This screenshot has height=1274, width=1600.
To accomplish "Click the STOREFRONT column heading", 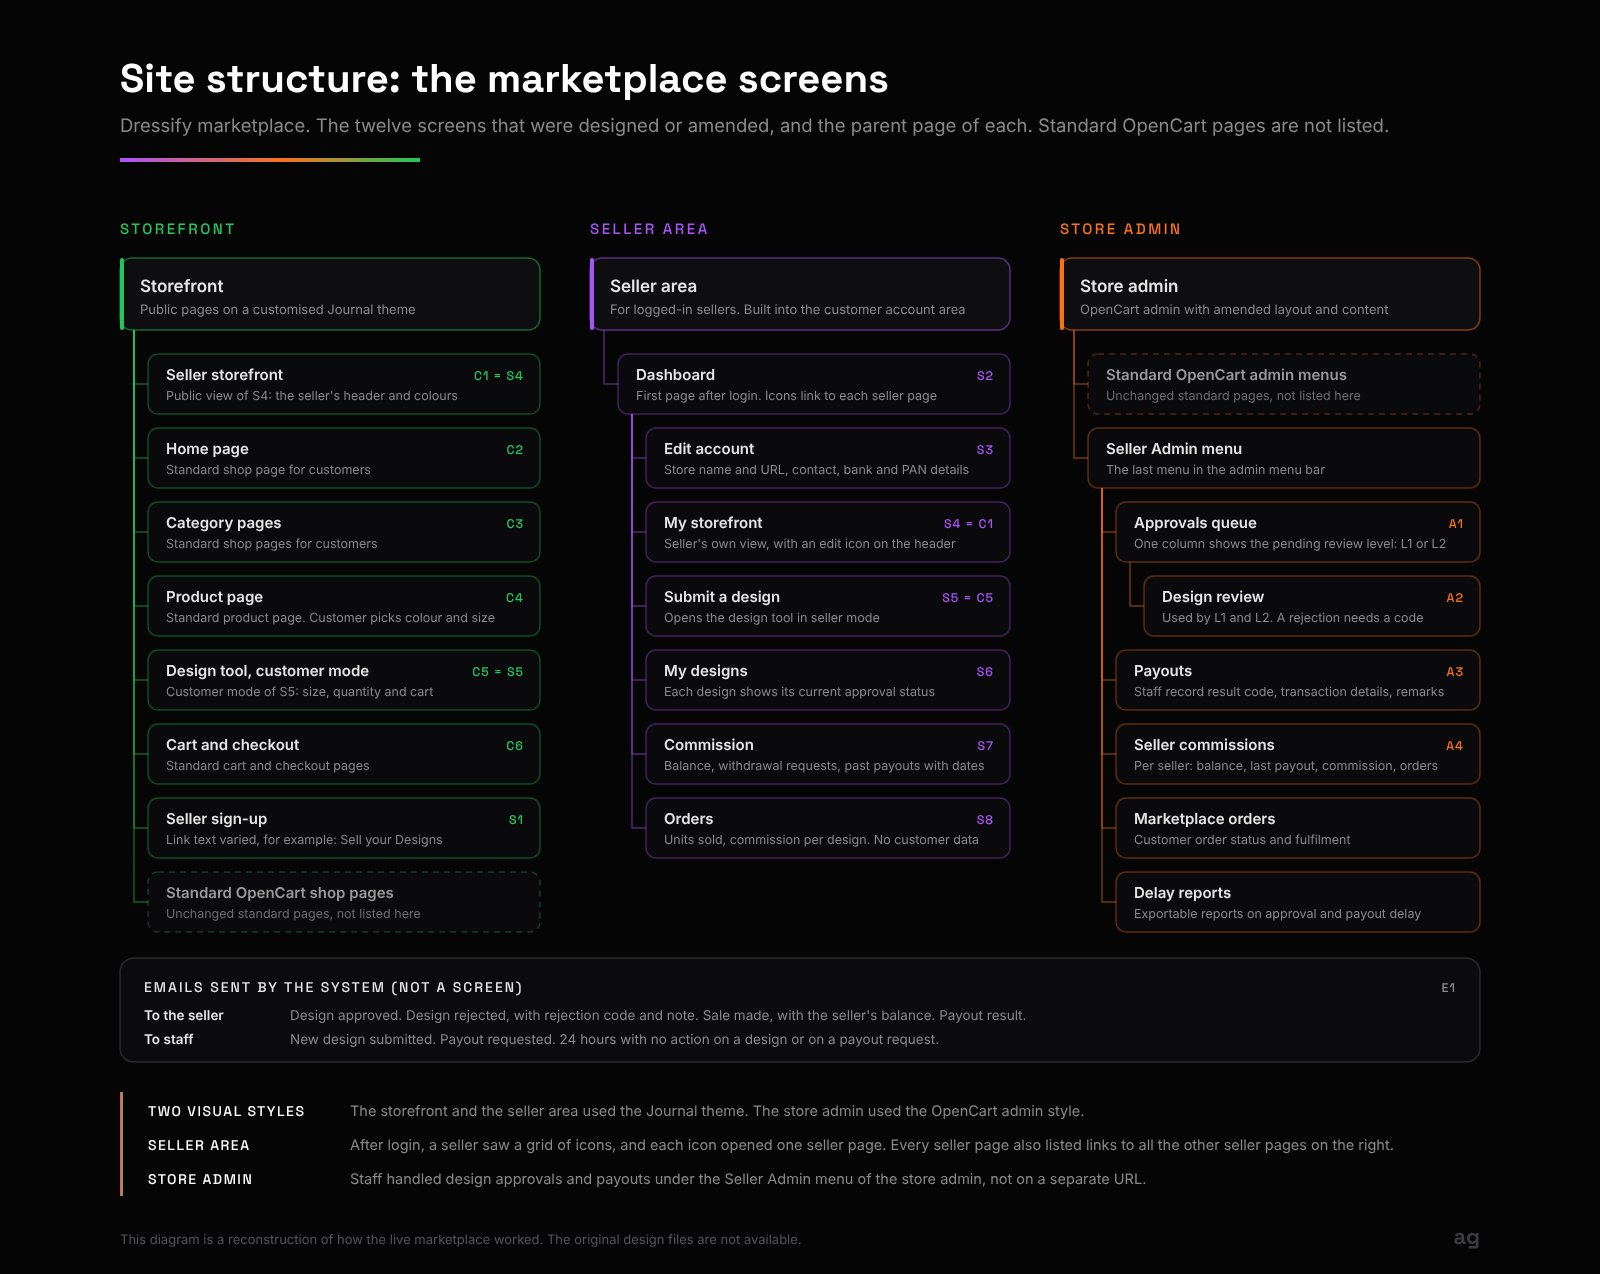I will pyautogui.click(x=178, y=229).
